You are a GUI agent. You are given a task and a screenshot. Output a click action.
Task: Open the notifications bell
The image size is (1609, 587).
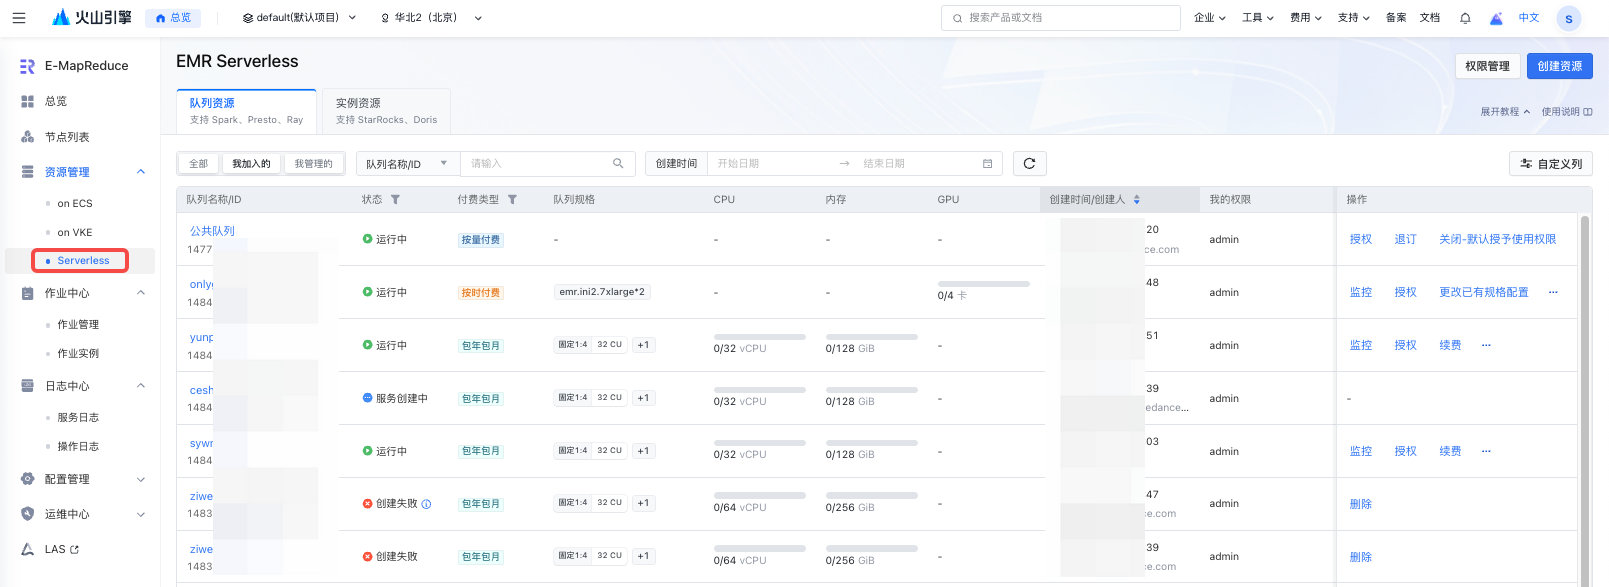(x=1465, y=18)
